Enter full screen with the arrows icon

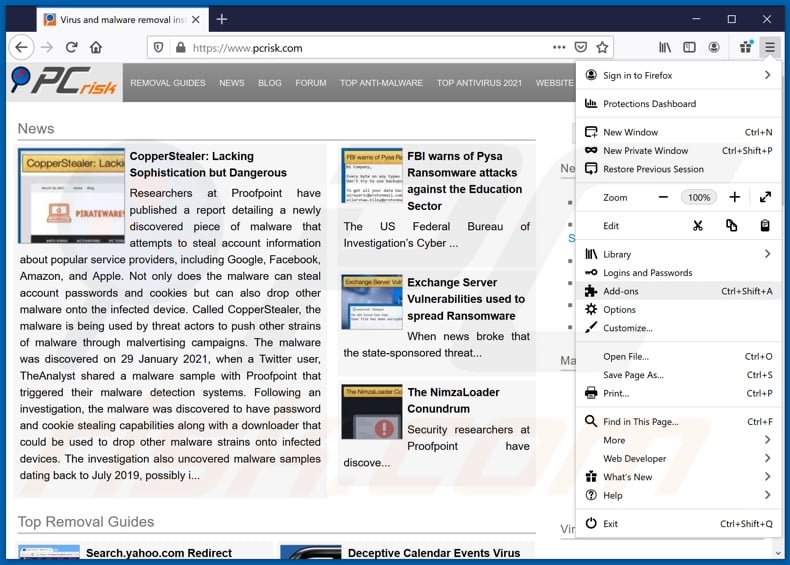(x=765, y=198)
